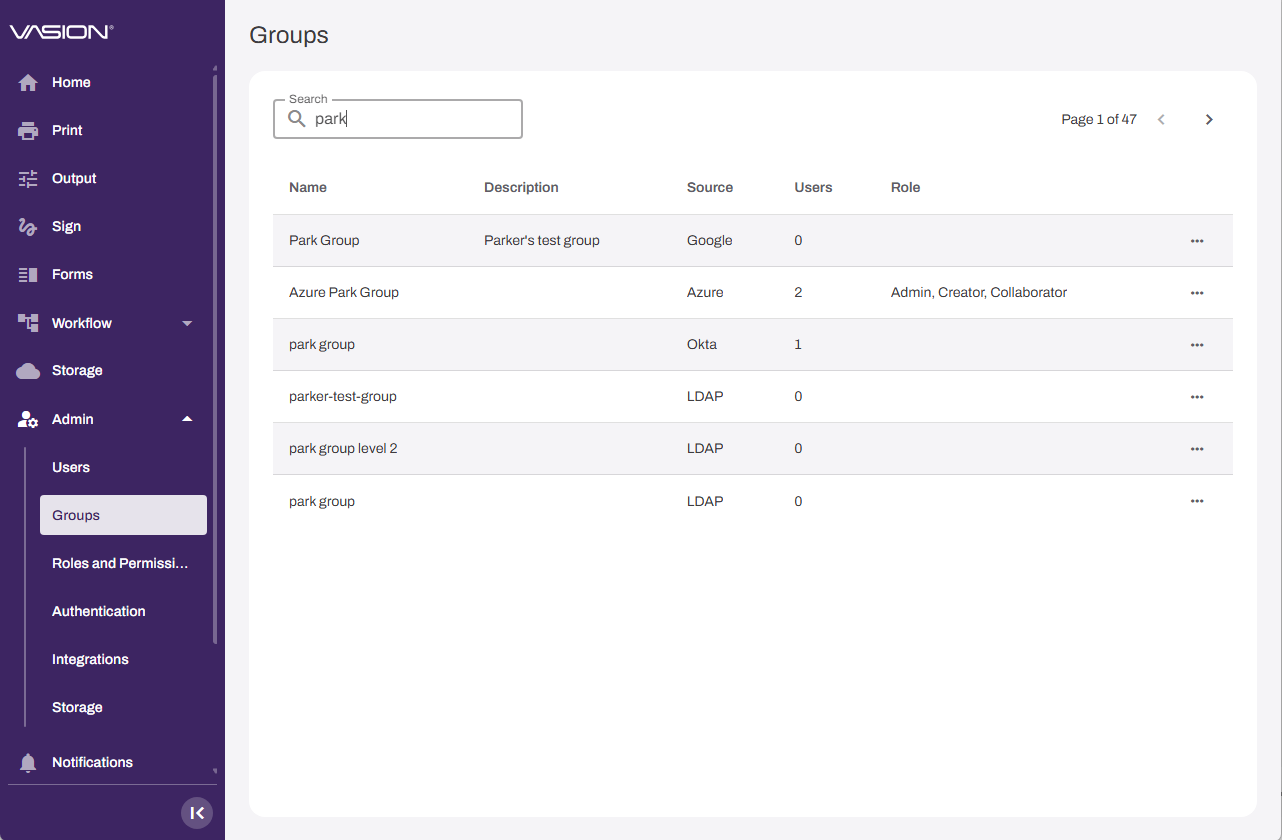Click the Source column header
Screen dimensions: 1282x840
[x=710, y=188]
